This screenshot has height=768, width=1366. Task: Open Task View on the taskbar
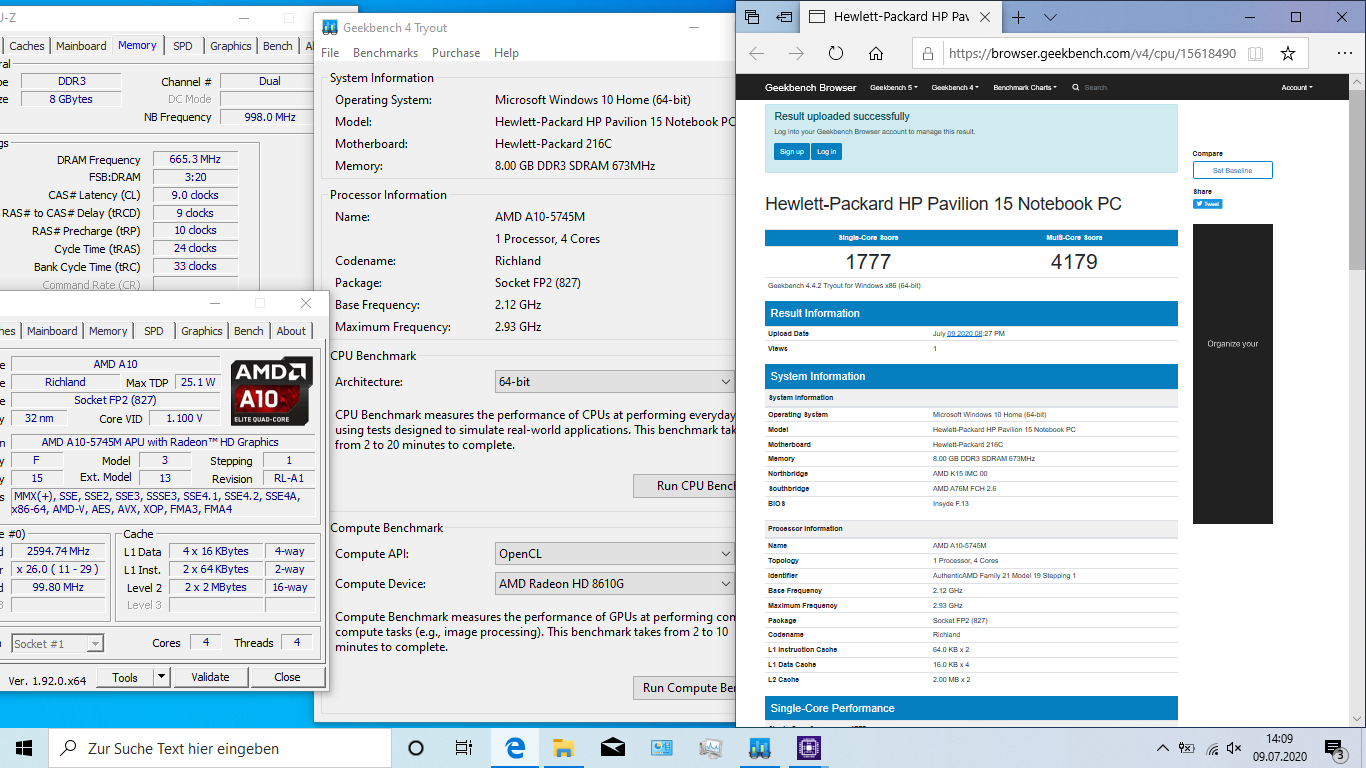(464, 748)
